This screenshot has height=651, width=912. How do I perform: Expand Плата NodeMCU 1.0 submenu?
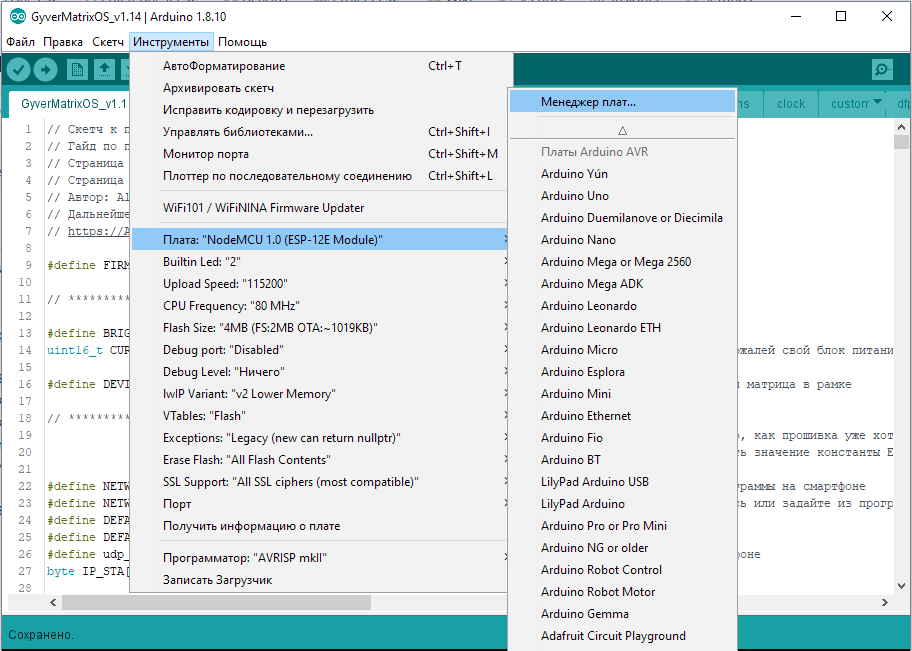320,240
